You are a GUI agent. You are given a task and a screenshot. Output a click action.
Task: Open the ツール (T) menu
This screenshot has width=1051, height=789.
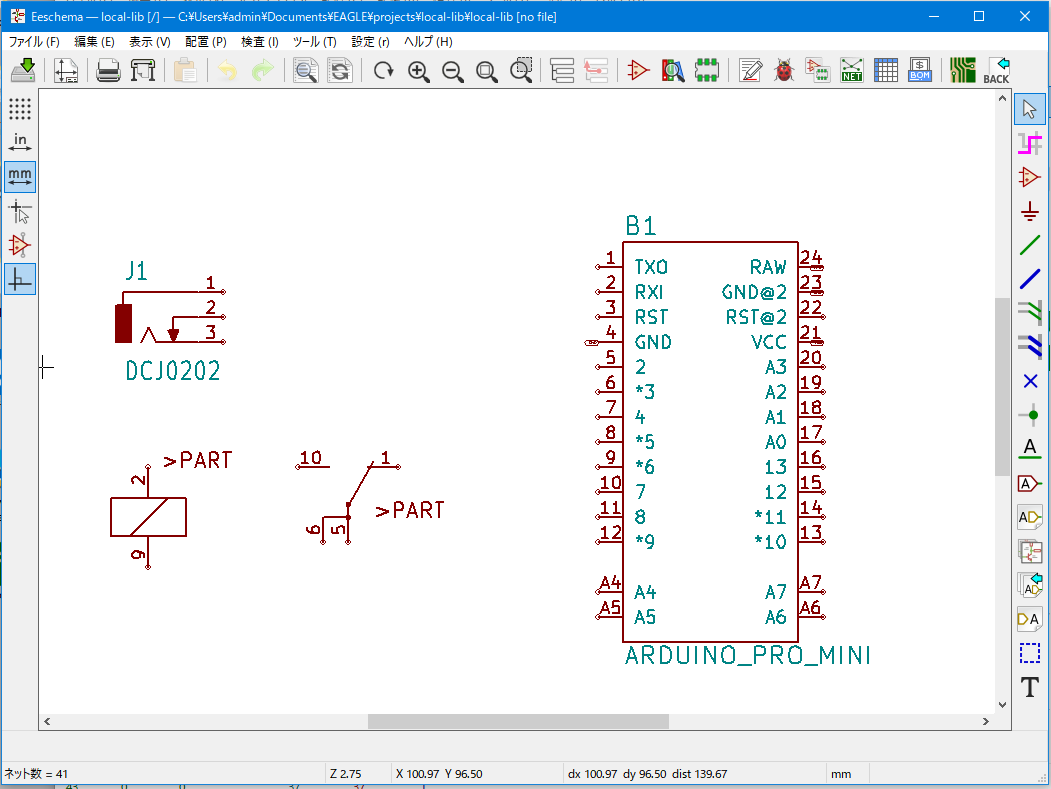tap(314, 42)
